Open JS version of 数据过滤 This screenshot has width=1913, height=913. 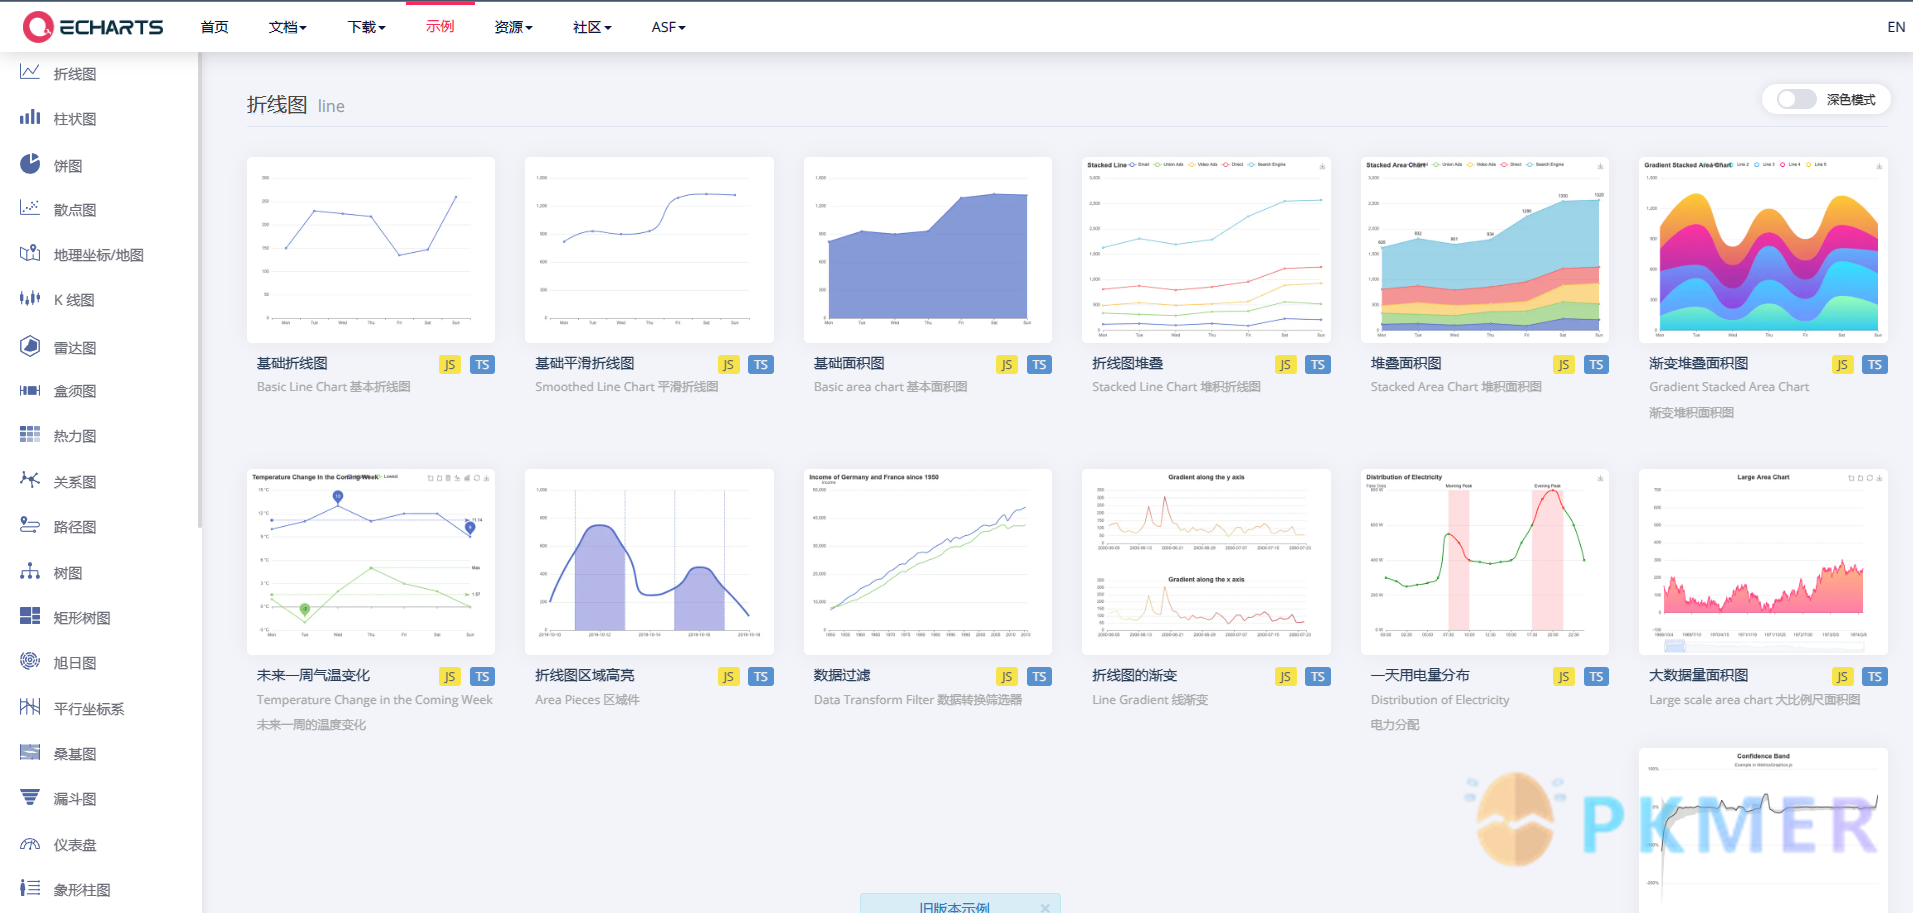coord(1007,677)
